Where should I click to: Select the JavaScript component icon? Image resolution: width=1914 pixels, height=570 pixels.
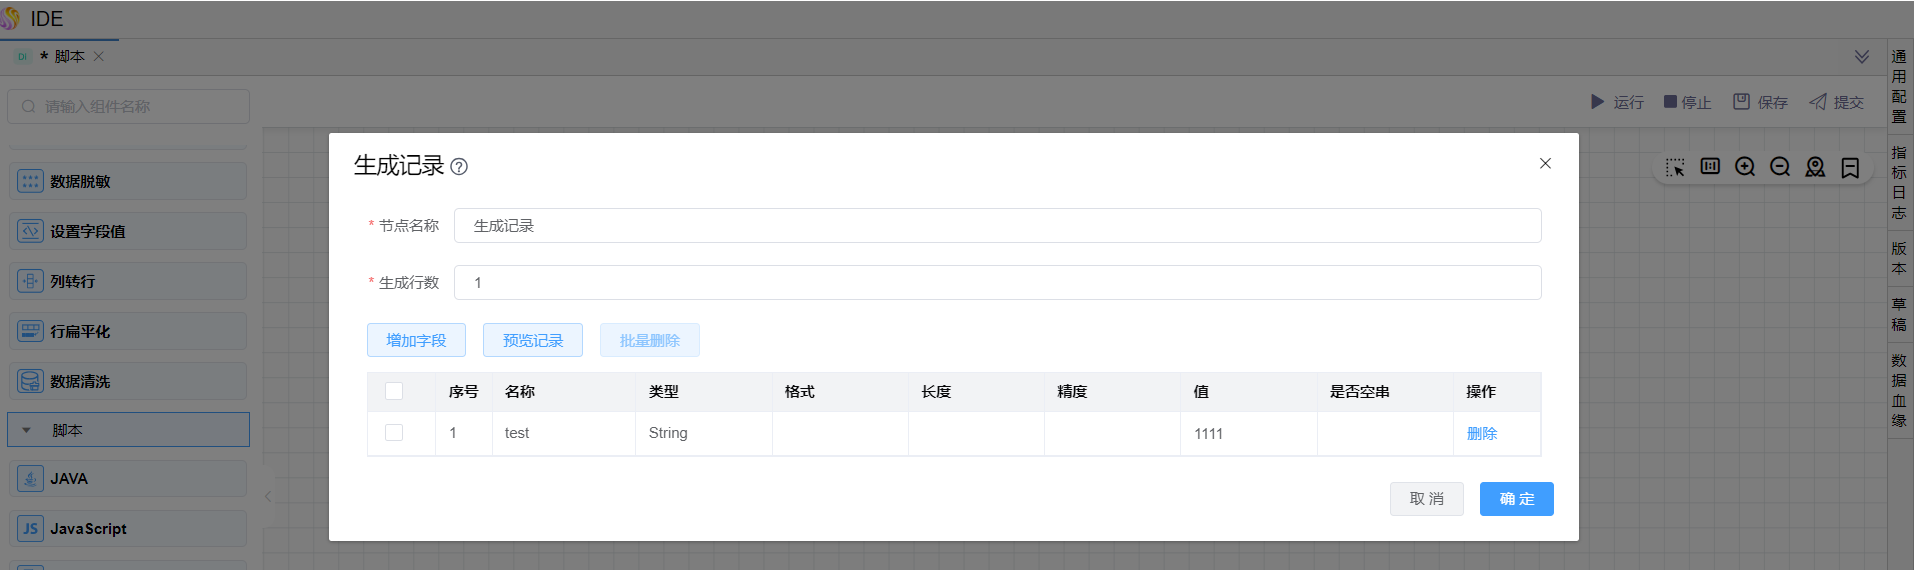tap(31, 529)
